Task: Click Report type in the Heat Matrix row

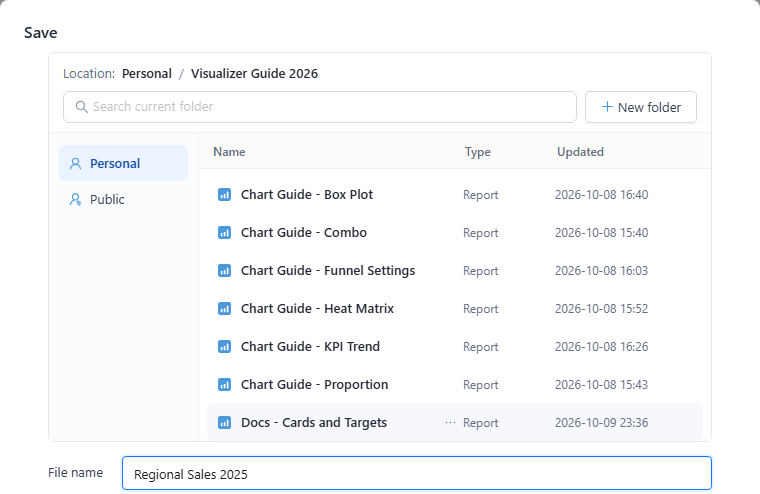Action: [480, 309]
